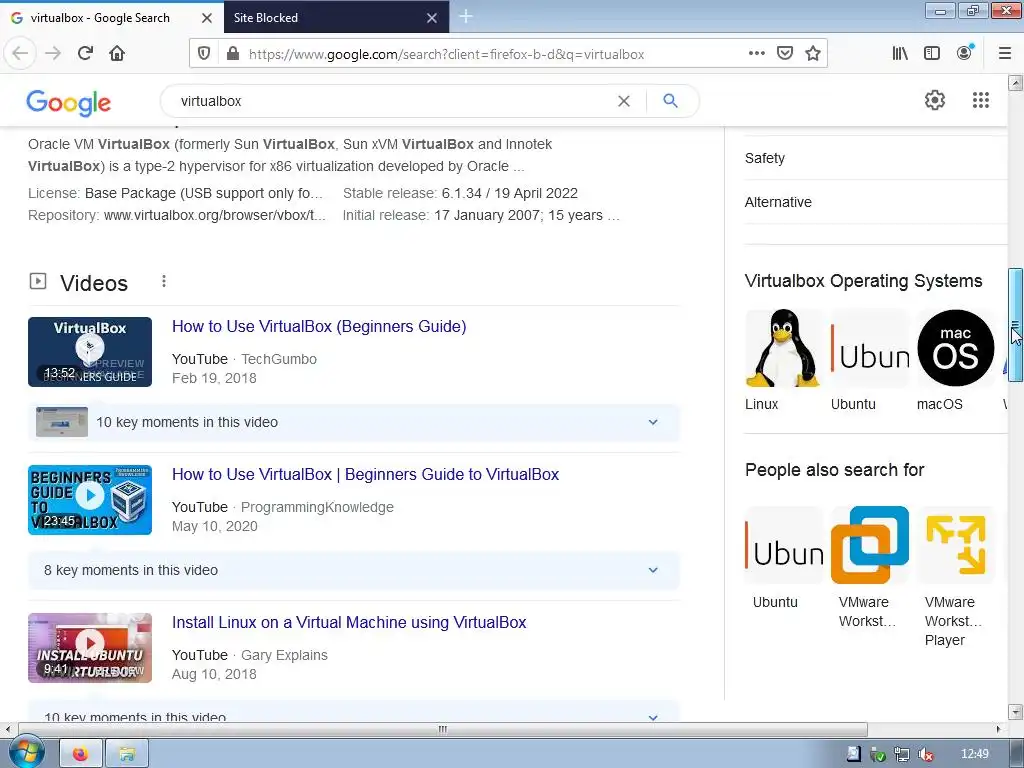Expand 10 key moments for TechGumbo video

(x=354, y=423)
